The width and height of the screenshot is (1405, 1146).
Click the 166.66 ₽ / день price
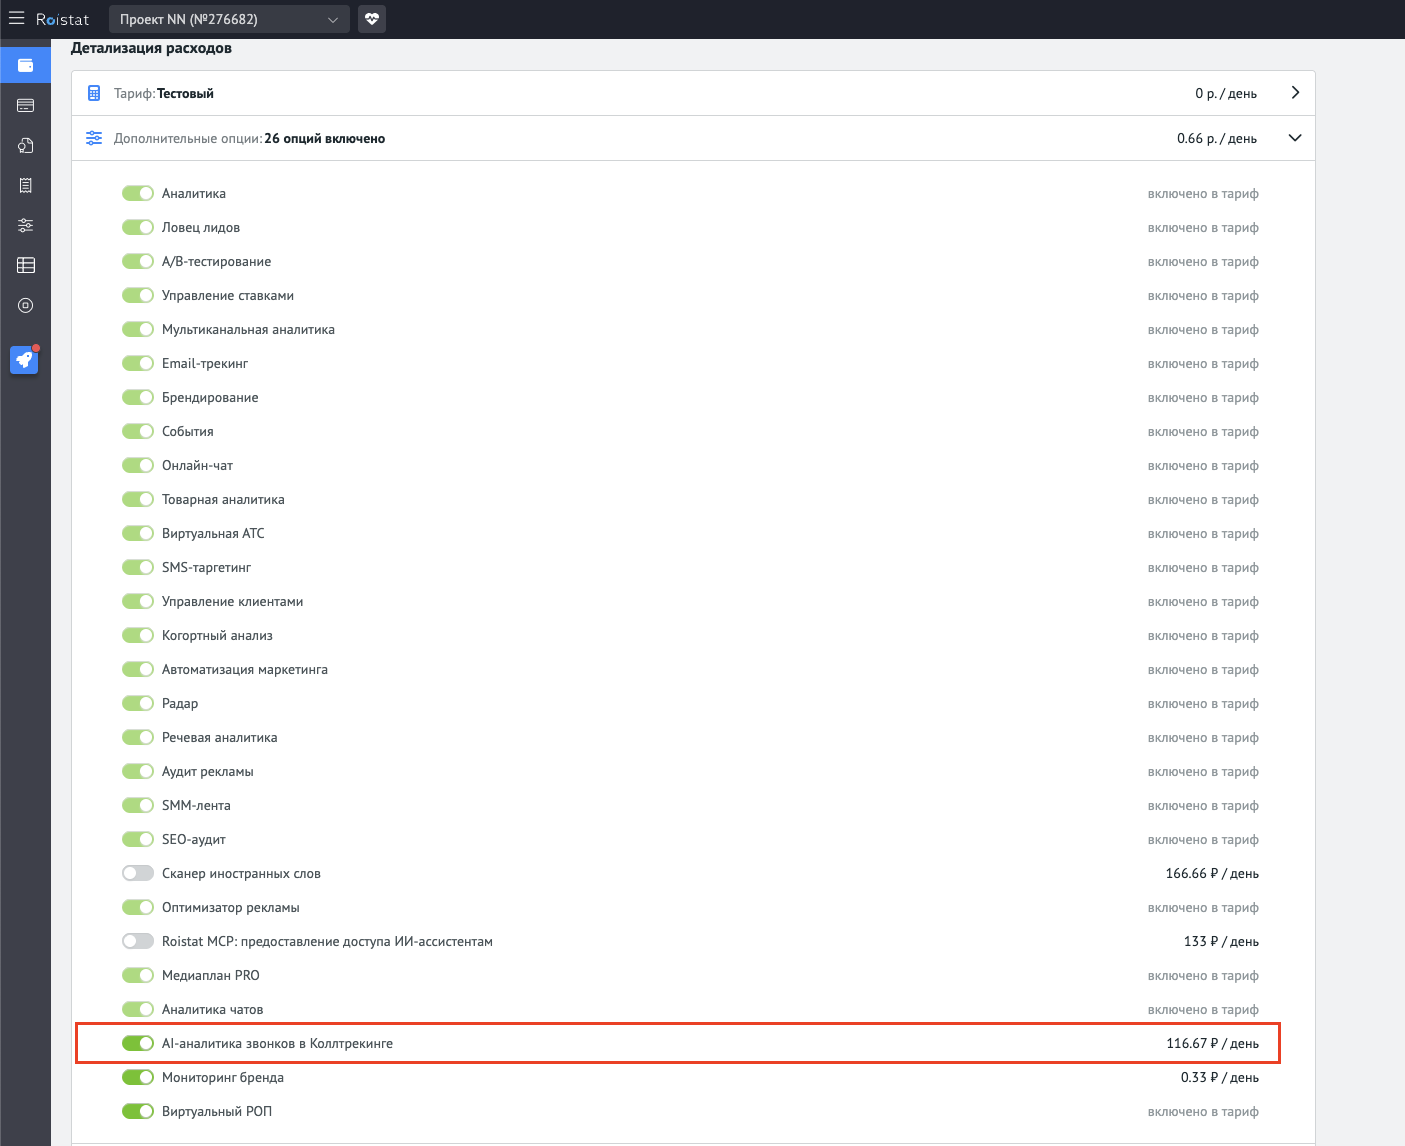coord(1212,873)
